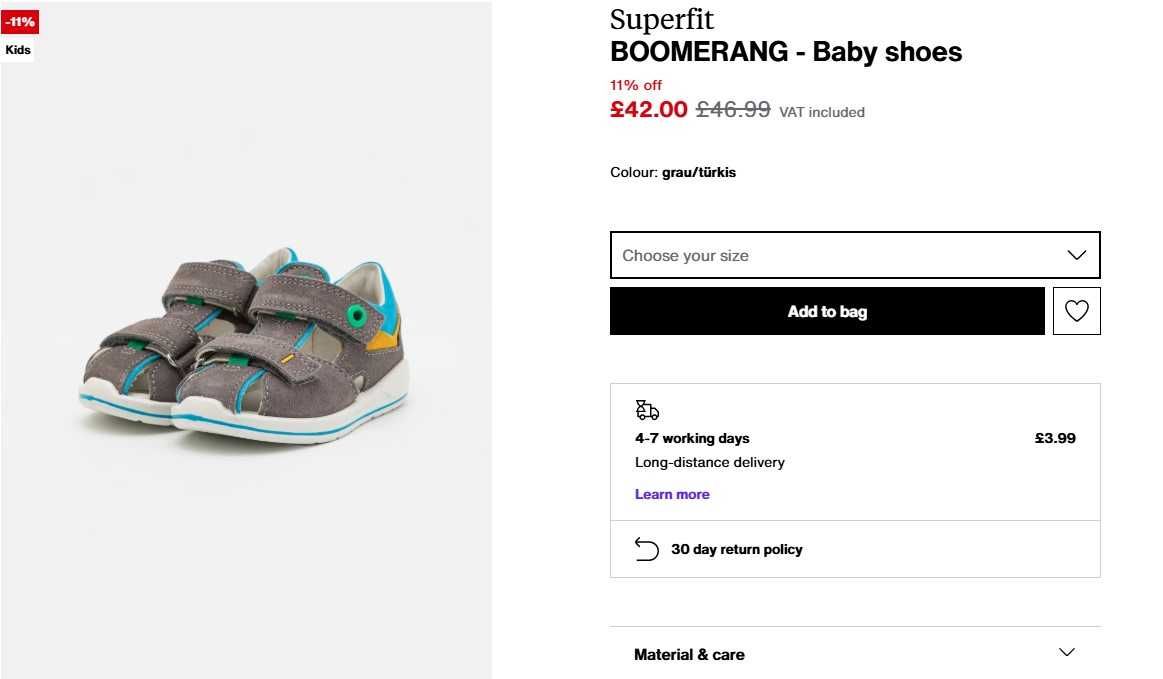Add item to wishlist with heart icon

(x=1076, y=311)
